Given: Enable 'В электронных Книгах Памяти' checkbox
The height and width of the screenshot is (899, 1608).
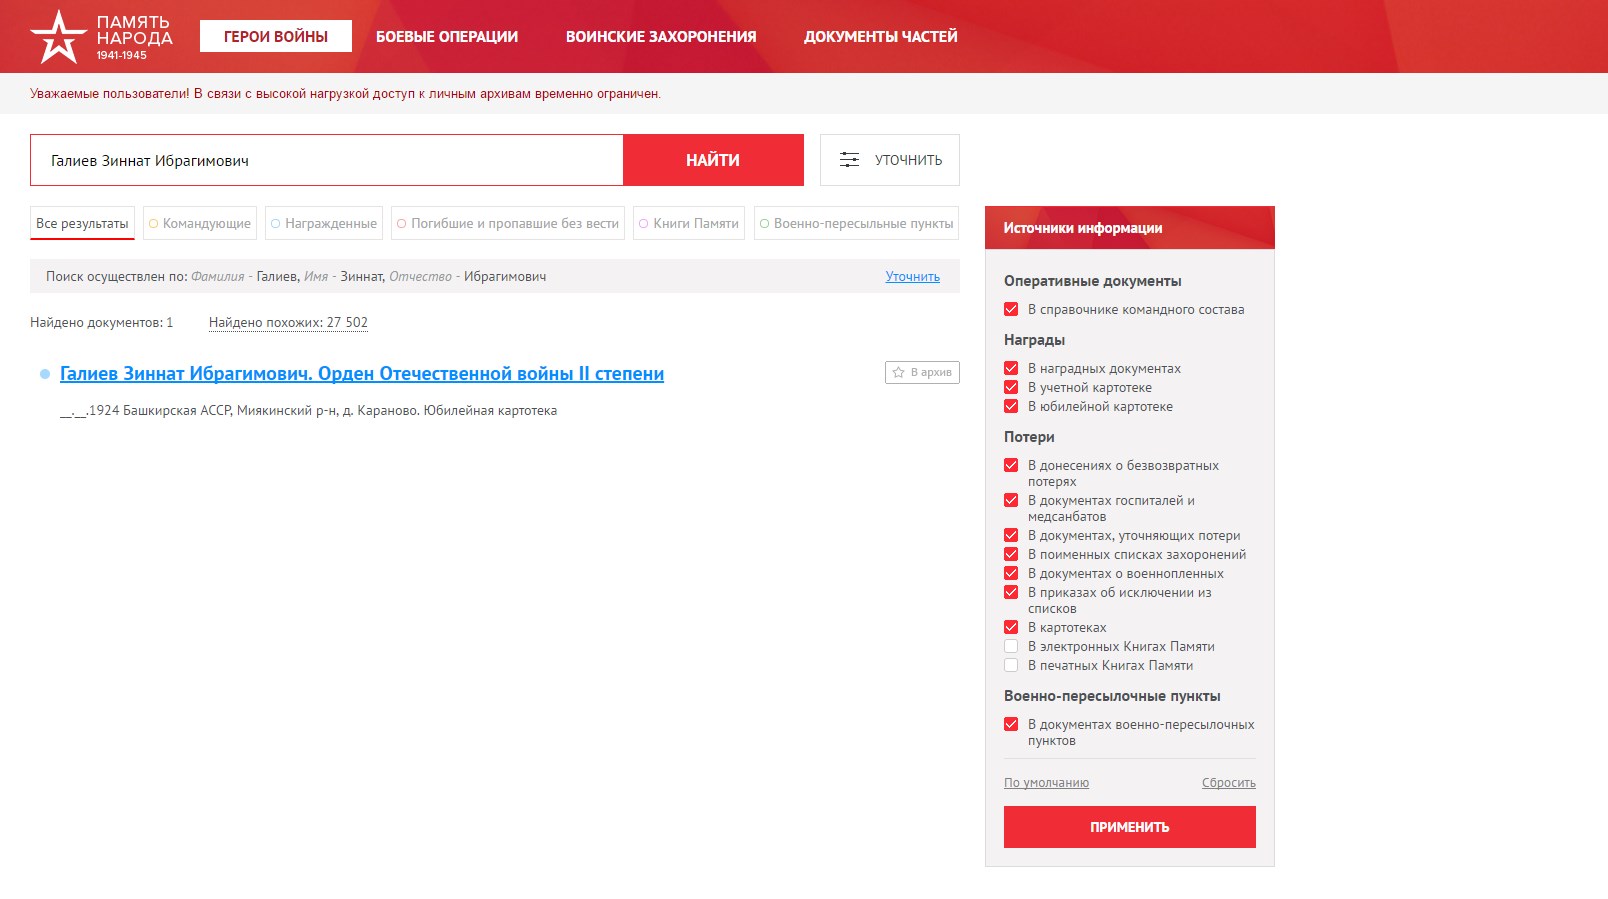Looking at the screenshot, I should point(1011,646).
